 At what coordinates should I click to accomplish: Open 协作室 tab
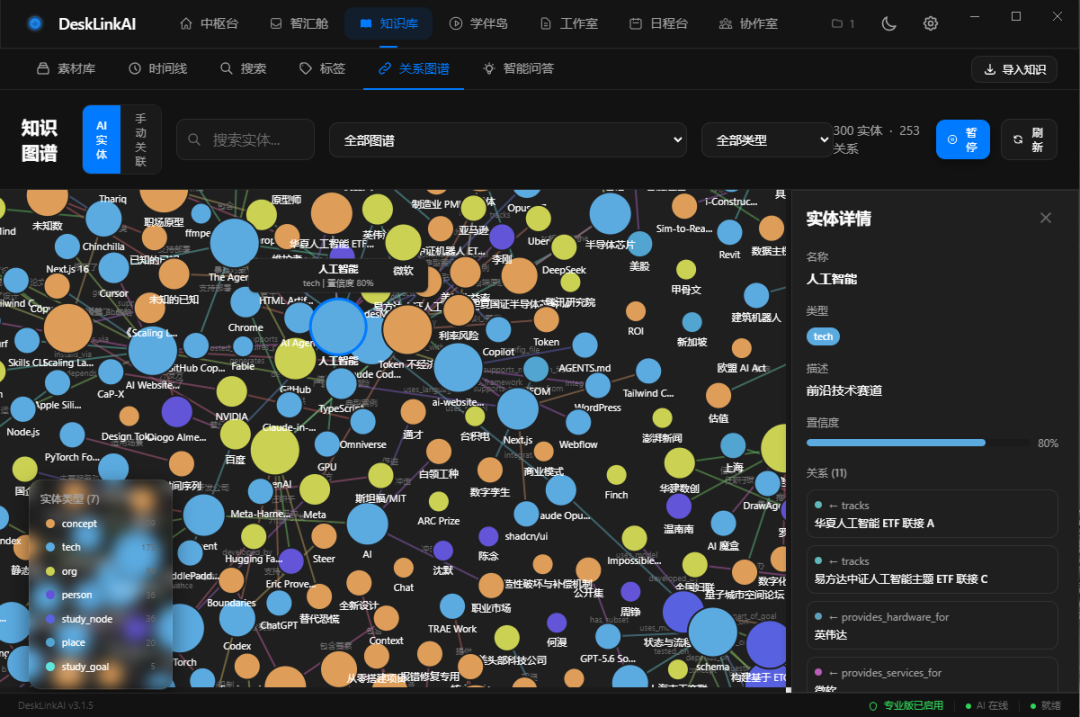(x=749, y=23)
